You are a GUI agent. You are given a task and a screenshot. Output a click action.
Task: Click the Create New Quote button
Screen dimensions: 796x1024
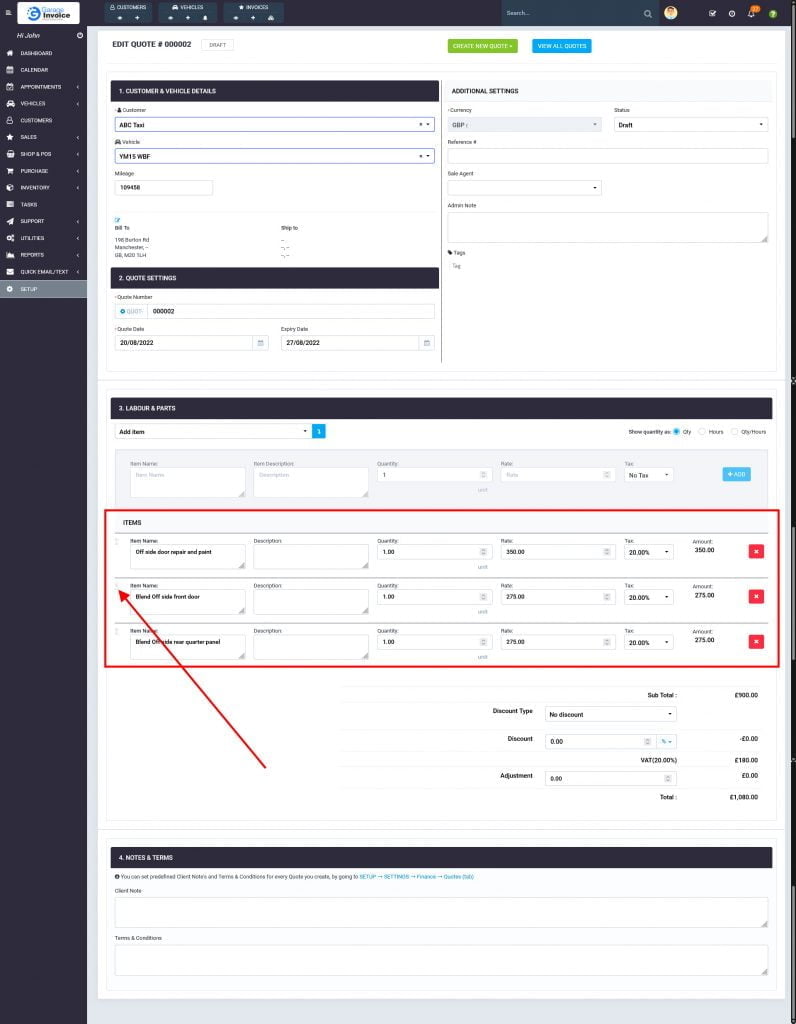pyautogui.click(x=482, y=46)
